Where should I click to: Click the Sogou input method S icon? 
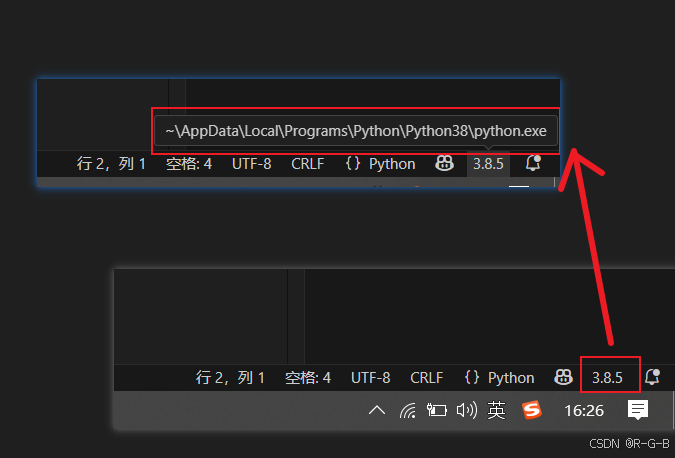point(532,410)
